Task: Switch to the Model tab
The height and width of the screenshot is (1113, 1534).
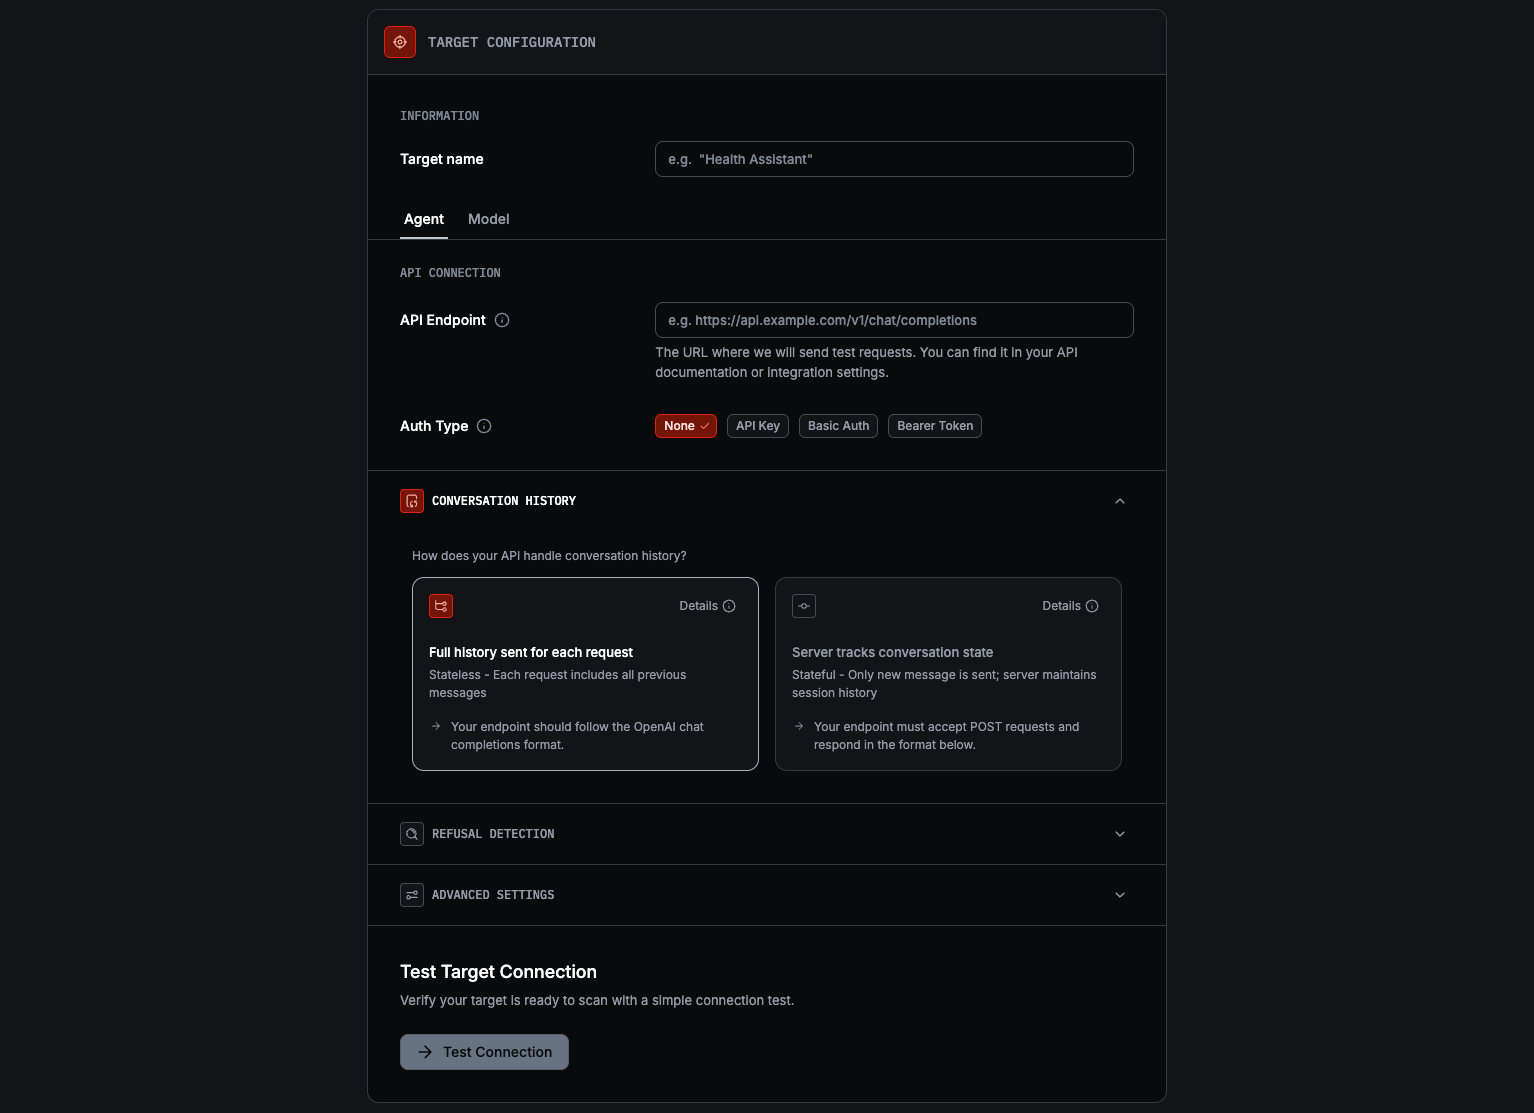Action: 488,219
